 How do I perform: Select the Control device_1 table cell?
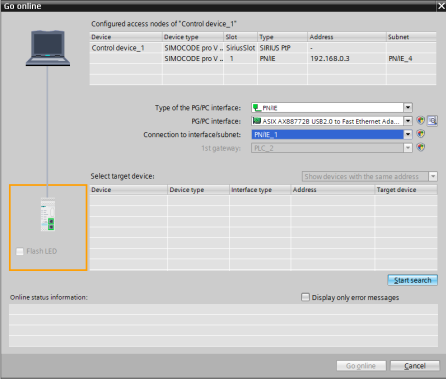click(126, 48)
